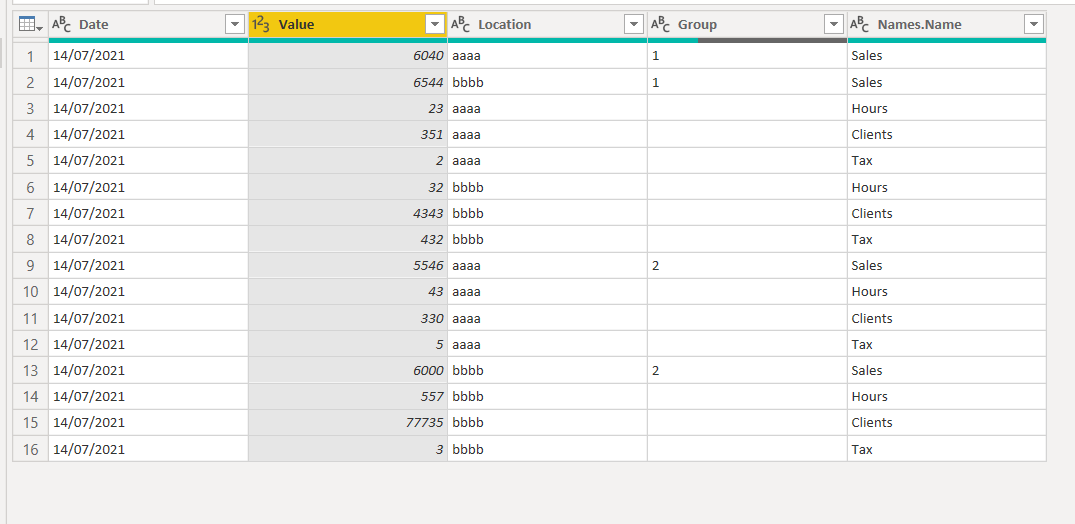Screen dimensions: 1075x524
Task: Click value cell 43
Action: tap(348, 291)
